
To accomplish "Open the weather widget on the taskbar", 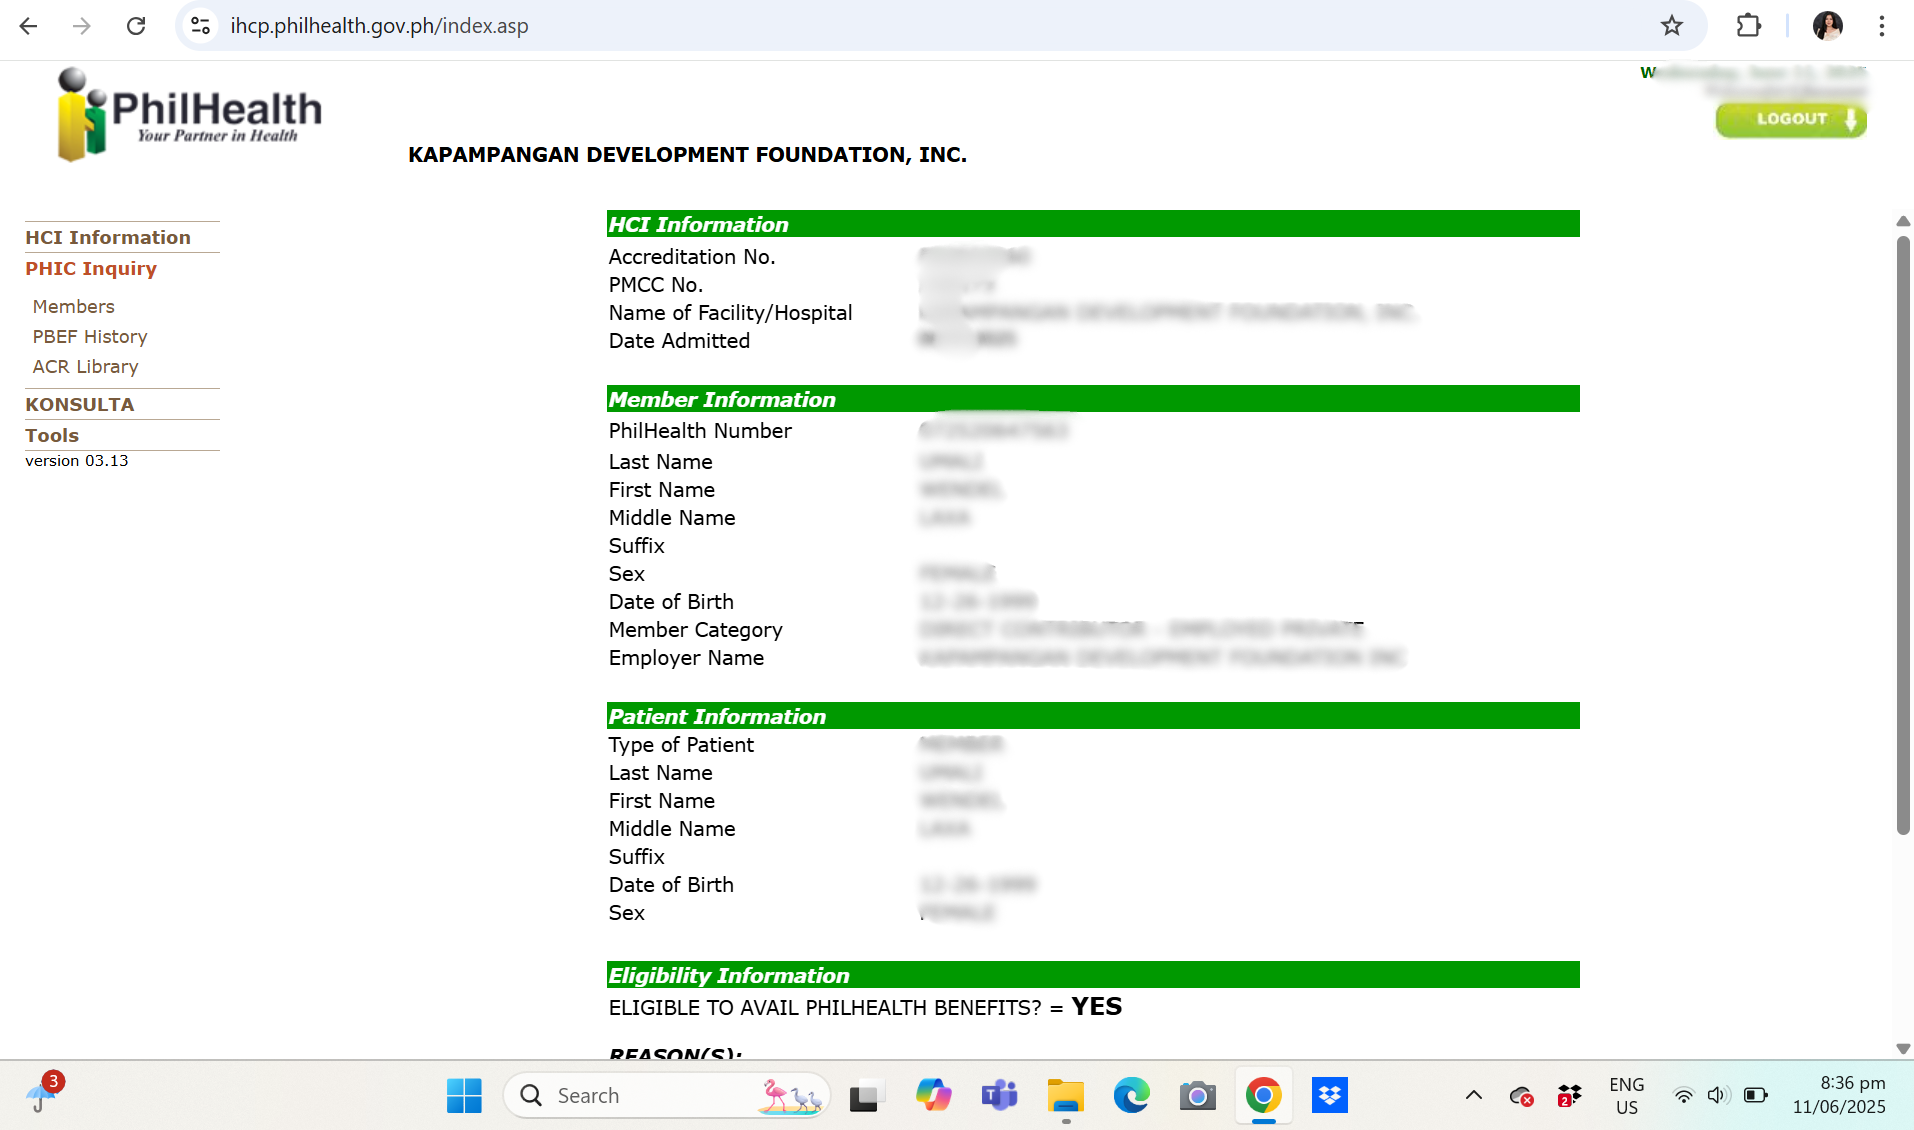I will click(x=44, y=1094).
